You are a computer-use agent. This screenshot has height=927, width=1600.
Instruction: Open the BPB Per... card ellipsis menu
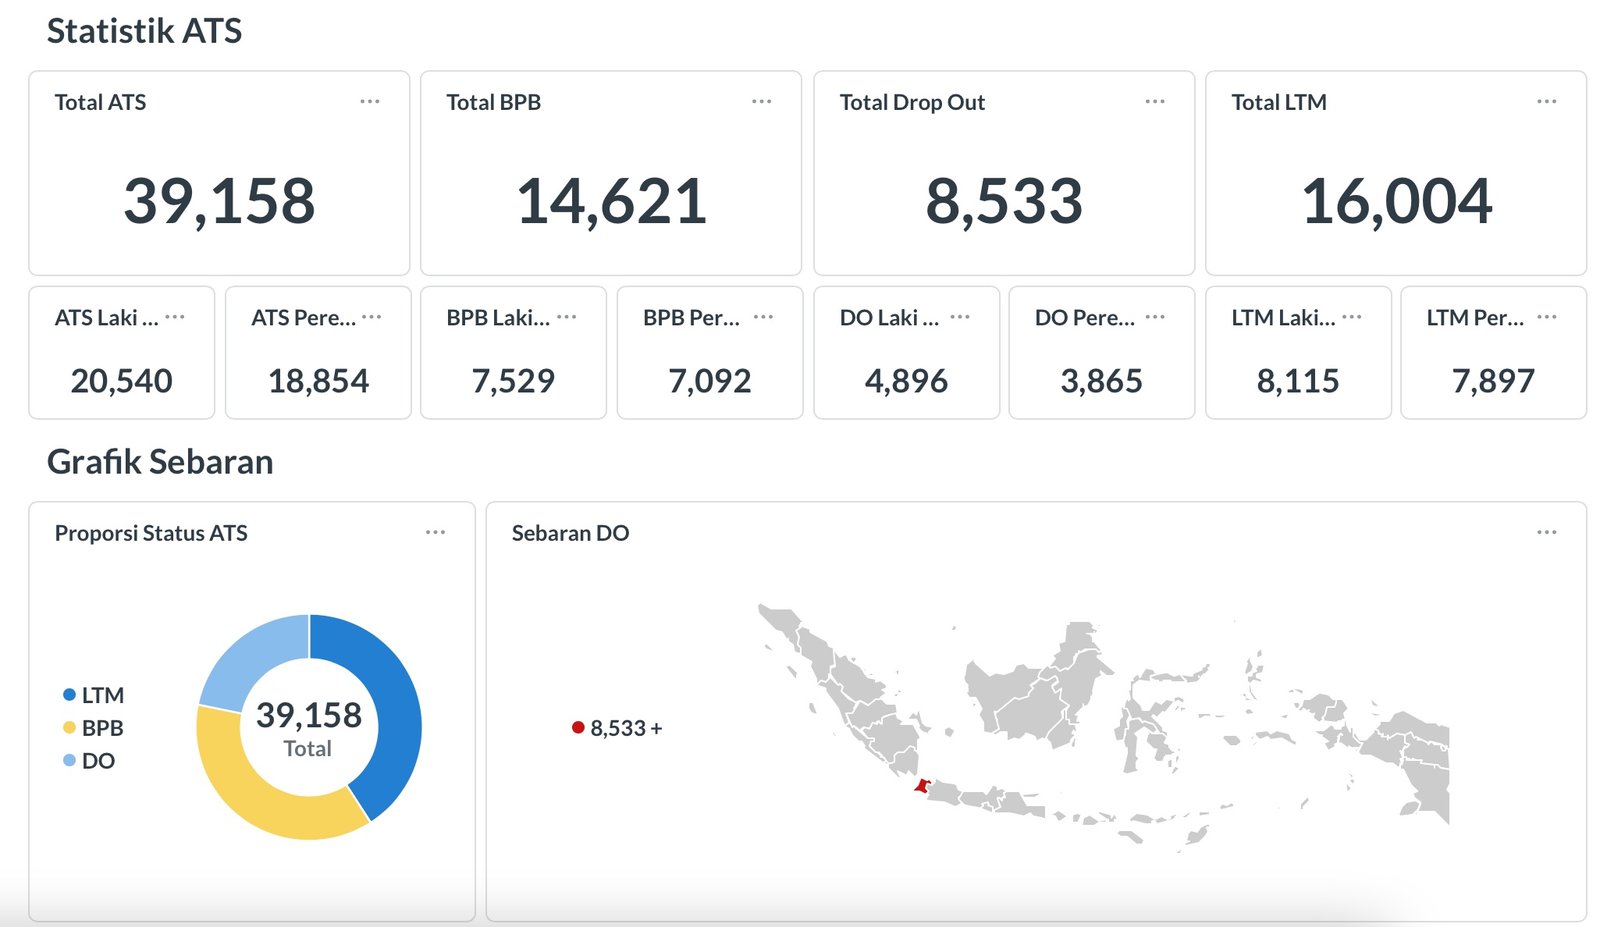[764, 317]
